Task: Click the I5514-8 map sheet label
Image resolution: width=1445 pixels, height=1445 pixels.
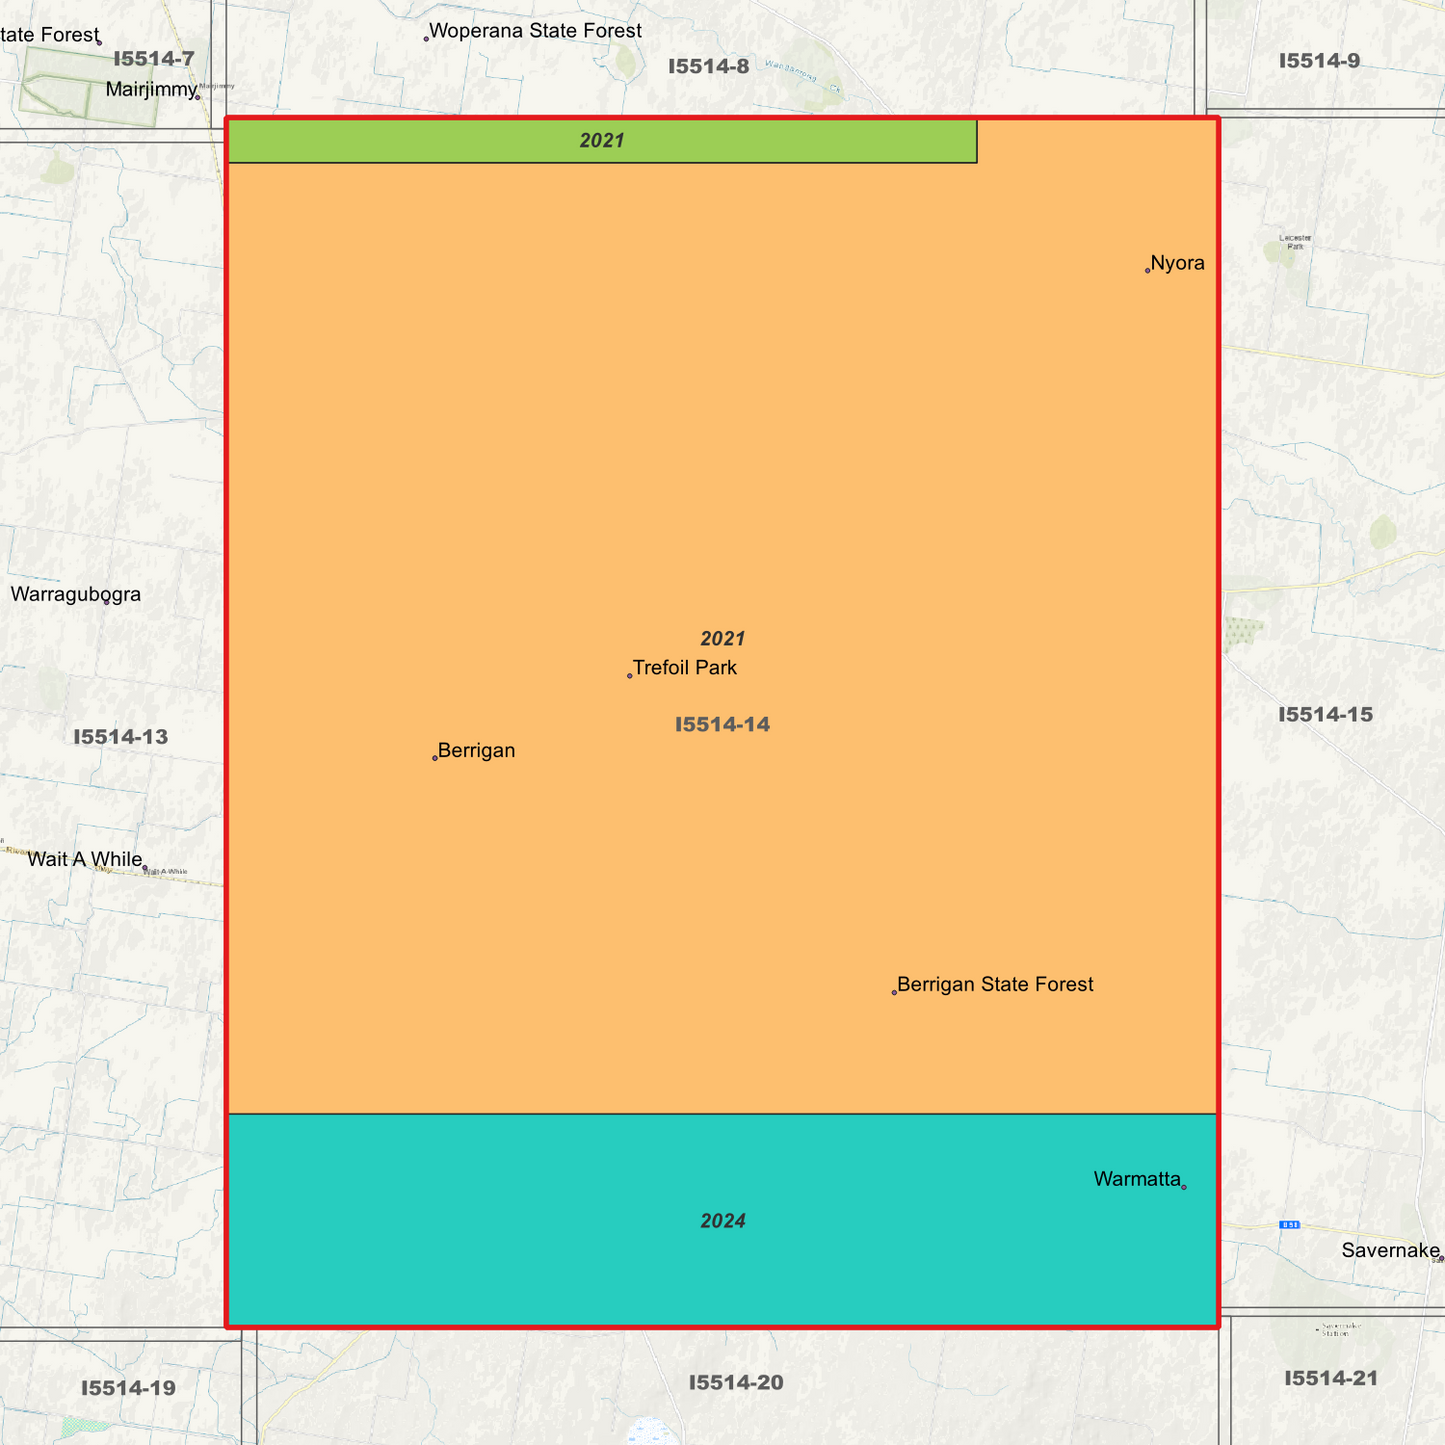Action: 708,67
